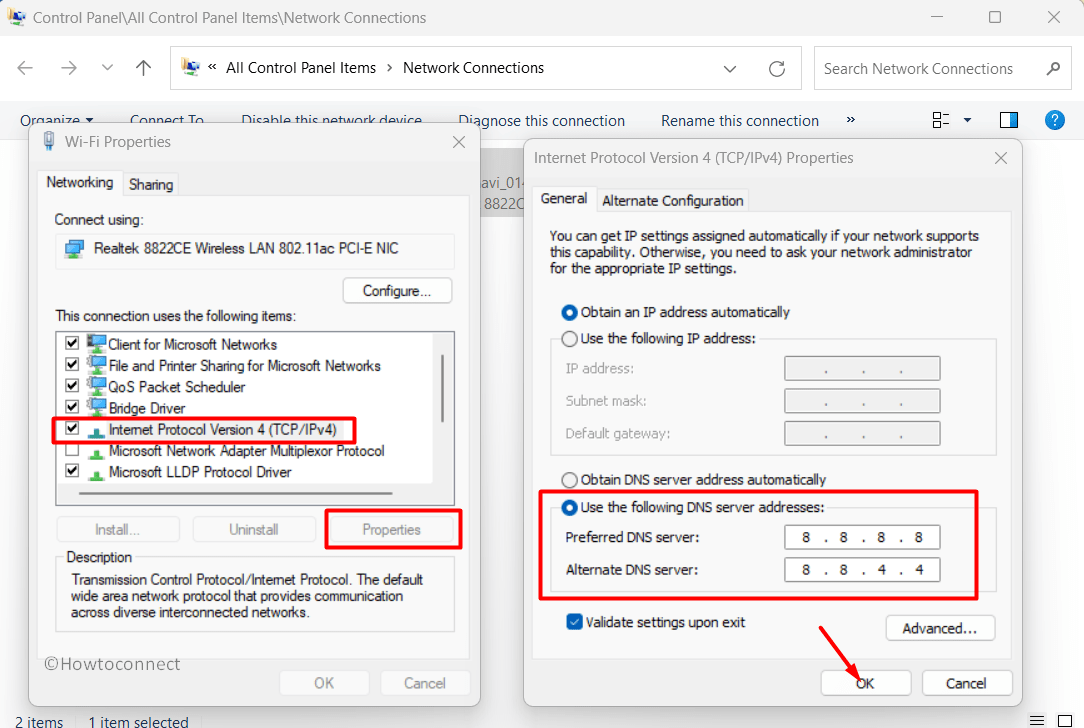Click Cancel in IPv4 Properties dialog
Screen dimensions: 1084x728
click(966, 683)
